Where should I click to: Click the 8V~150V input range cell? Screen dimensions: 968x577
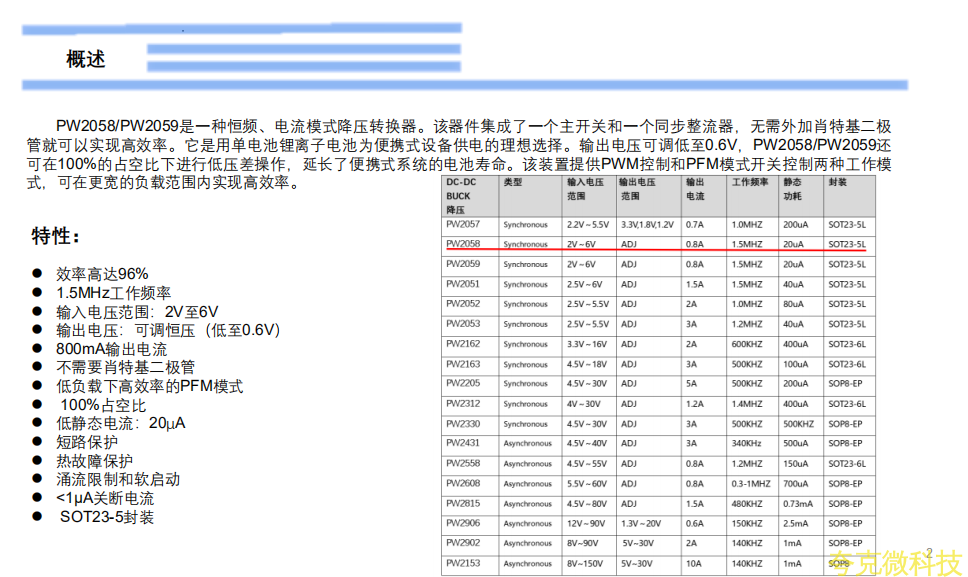[x=586, y=564]
